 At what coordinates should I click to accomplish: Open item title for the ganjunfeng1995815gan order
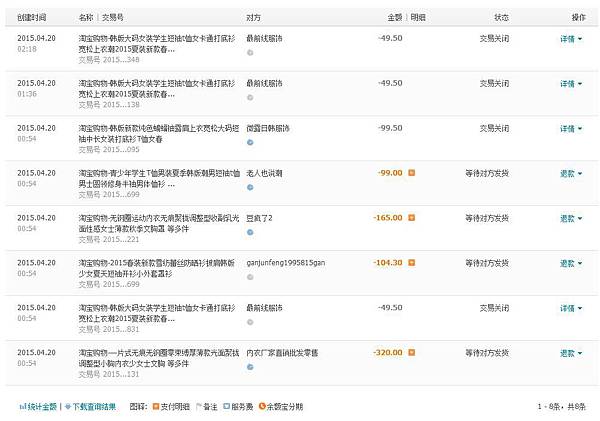coord(157,268)
